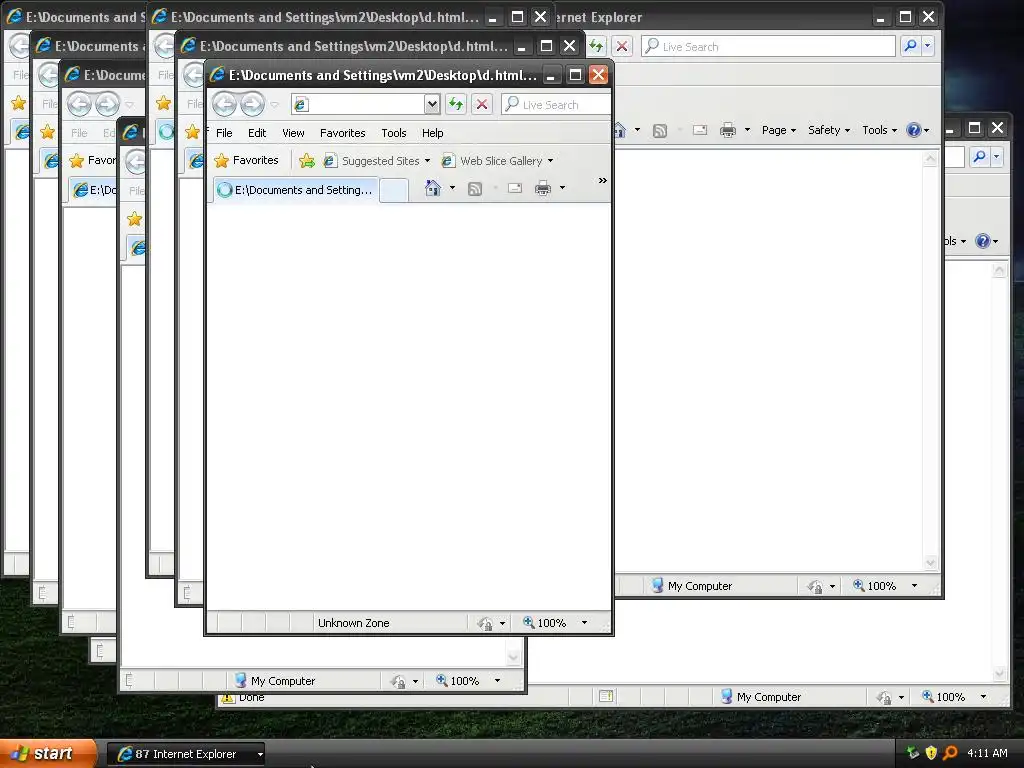Click Print icon in back-right window command bar

(728, 130)
